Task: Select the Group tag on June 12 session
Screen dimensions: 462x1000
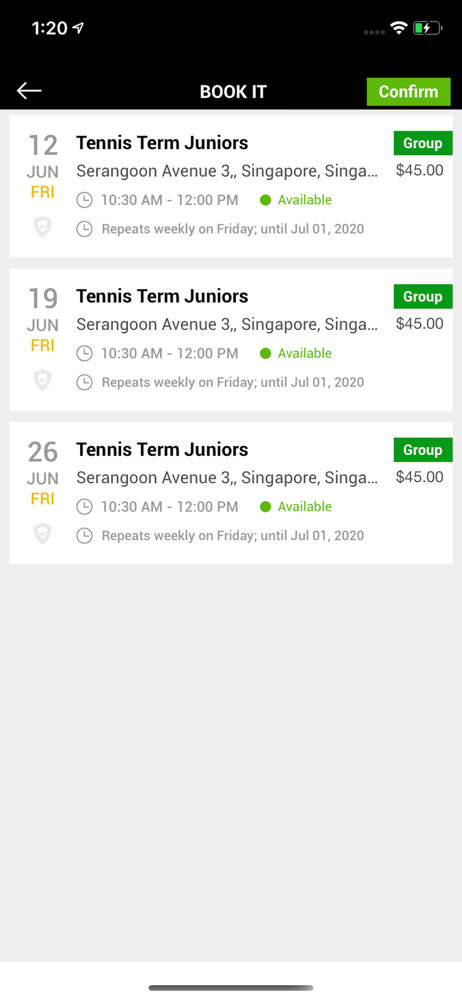Action: pos(422,143)
